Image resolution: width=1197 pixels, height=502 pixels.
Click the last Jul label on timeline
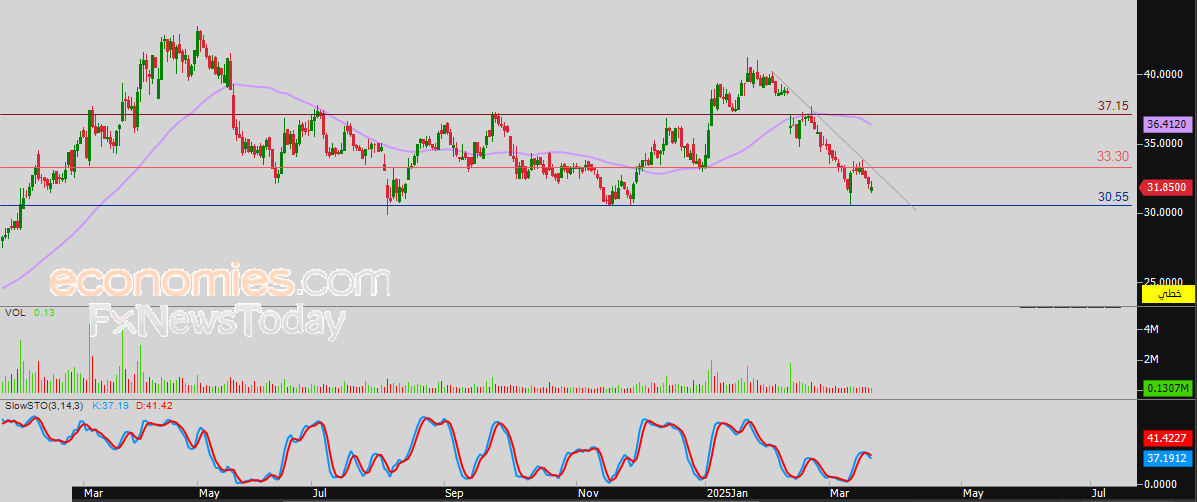tap(1101, 494)
